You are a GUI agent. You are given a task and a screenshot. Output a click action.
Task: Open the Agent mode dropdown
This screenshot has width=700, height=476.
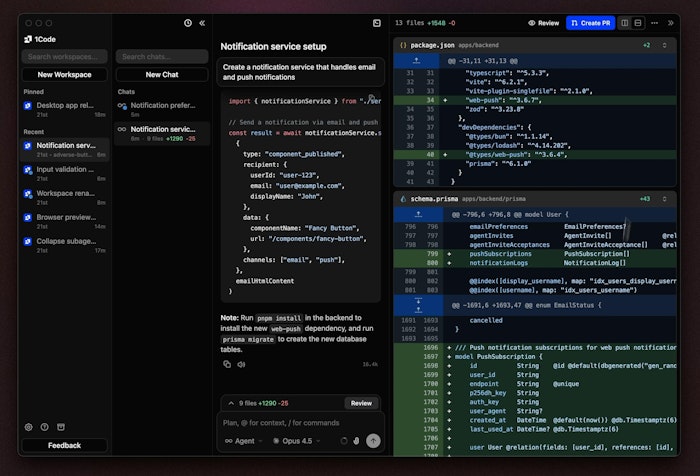pos(244,441)
